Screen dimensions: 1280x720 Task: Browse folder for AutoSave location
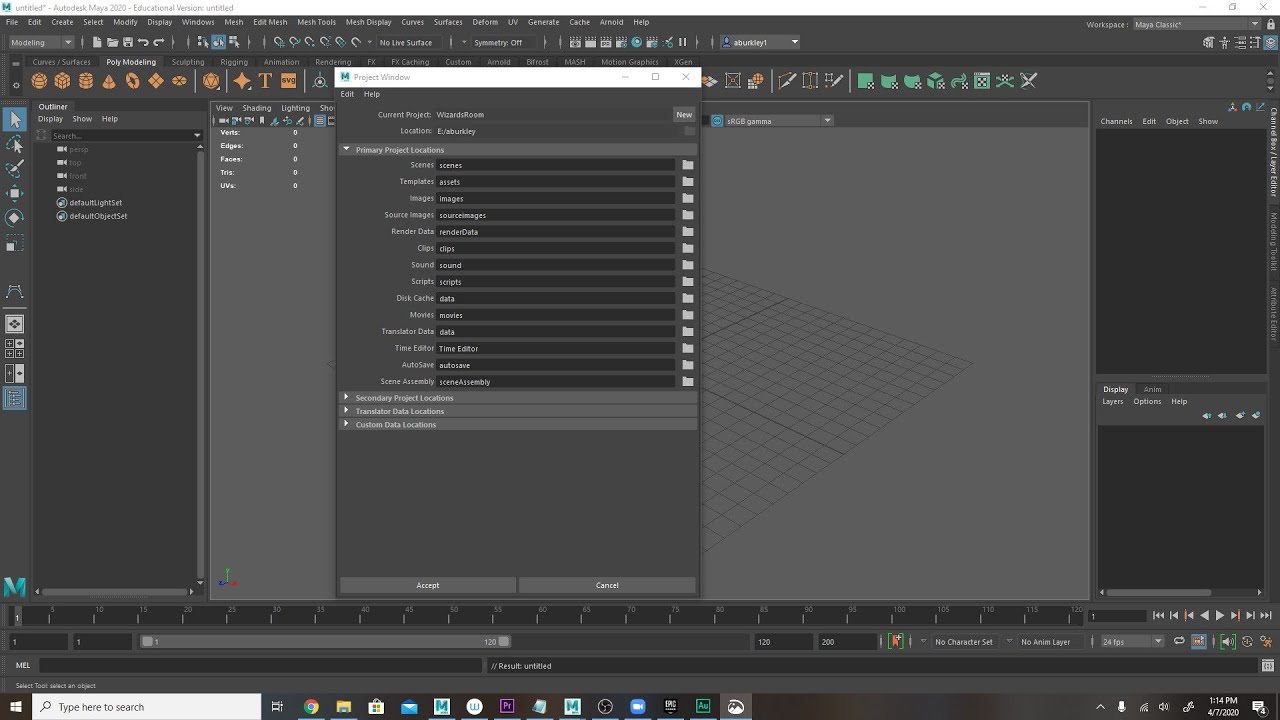point(688,365)
